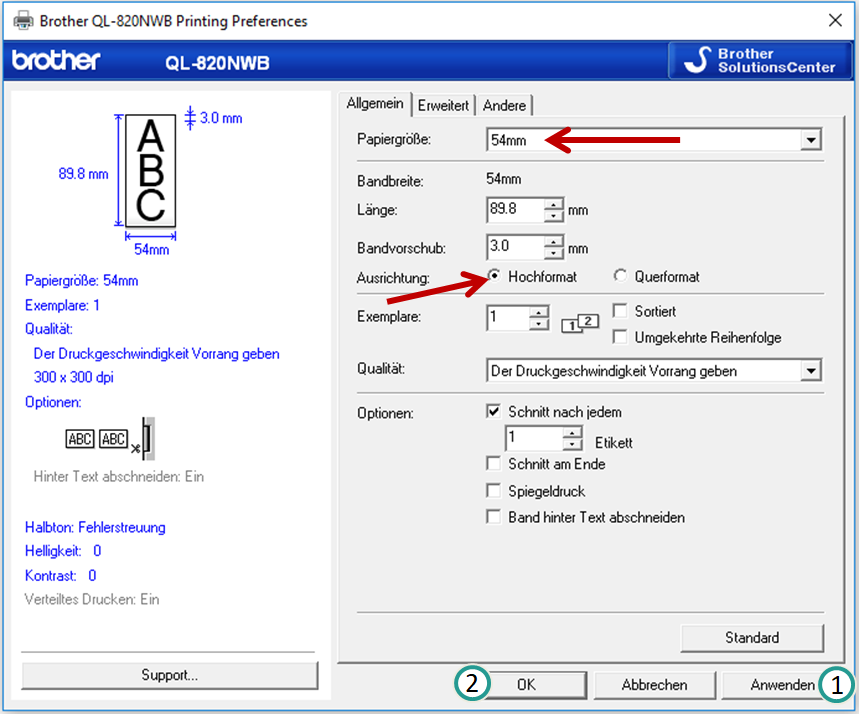Click the Bandbreite 54mm value
The width and height of the screenshot is (862, 714).
(x=504, y=179)
